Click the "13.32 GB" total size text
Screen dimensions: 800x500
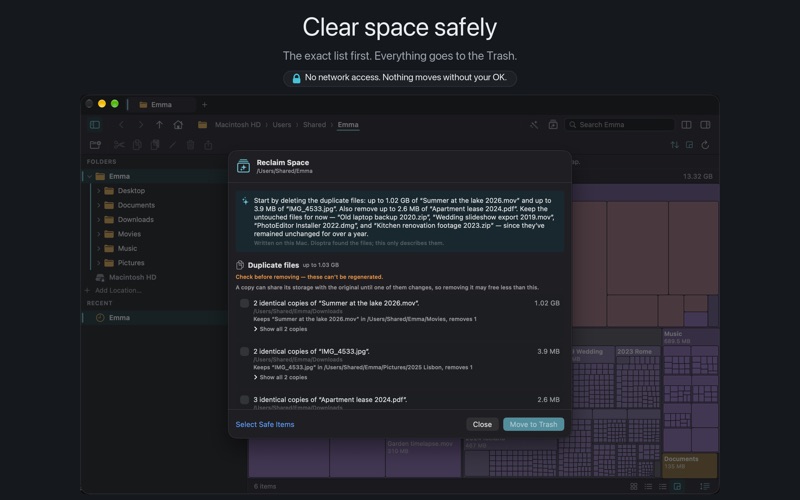697,177
